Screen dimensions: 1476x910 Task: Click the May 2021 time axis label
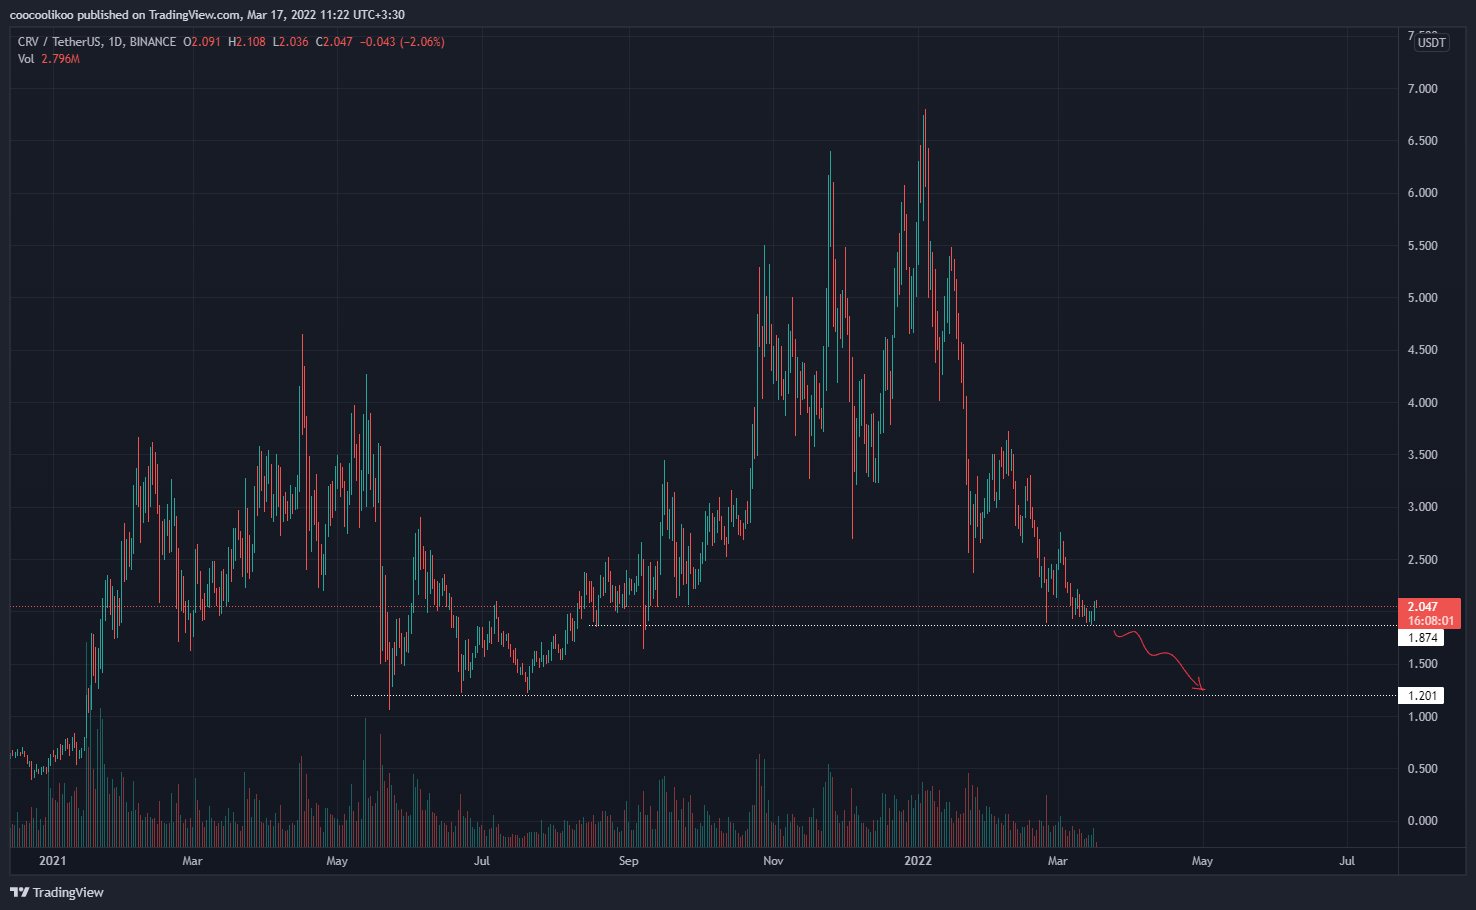point(337,861)
